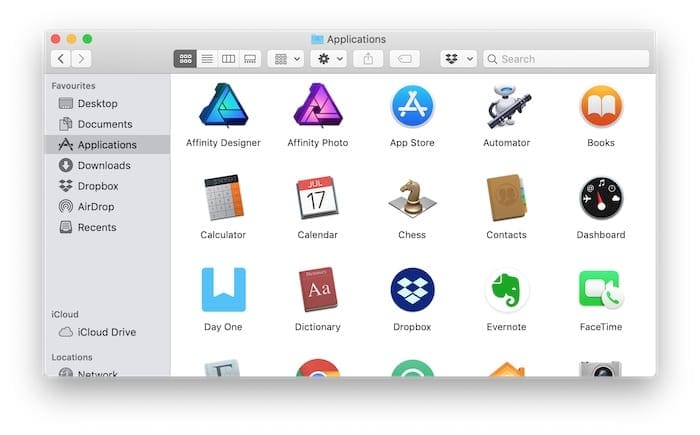
Task: Click the Applications folder icon in title bar
Action: pyautogui.click(x=317, y=39)
